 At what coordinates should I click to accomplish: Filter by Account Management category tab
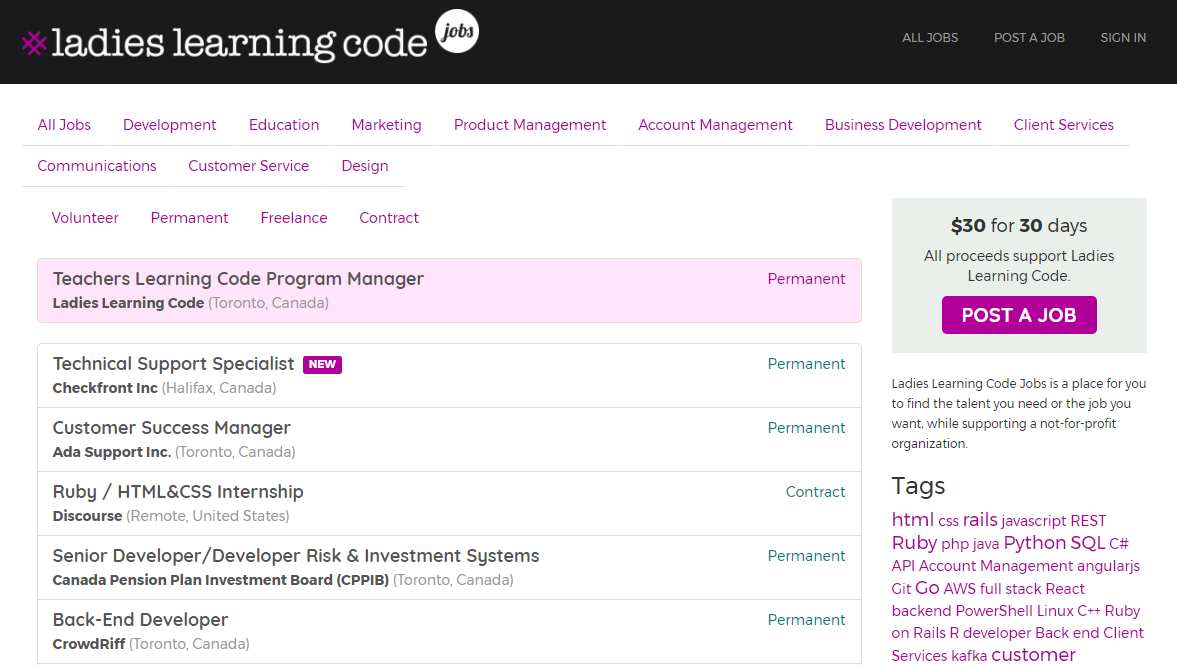tap(715, 125)
